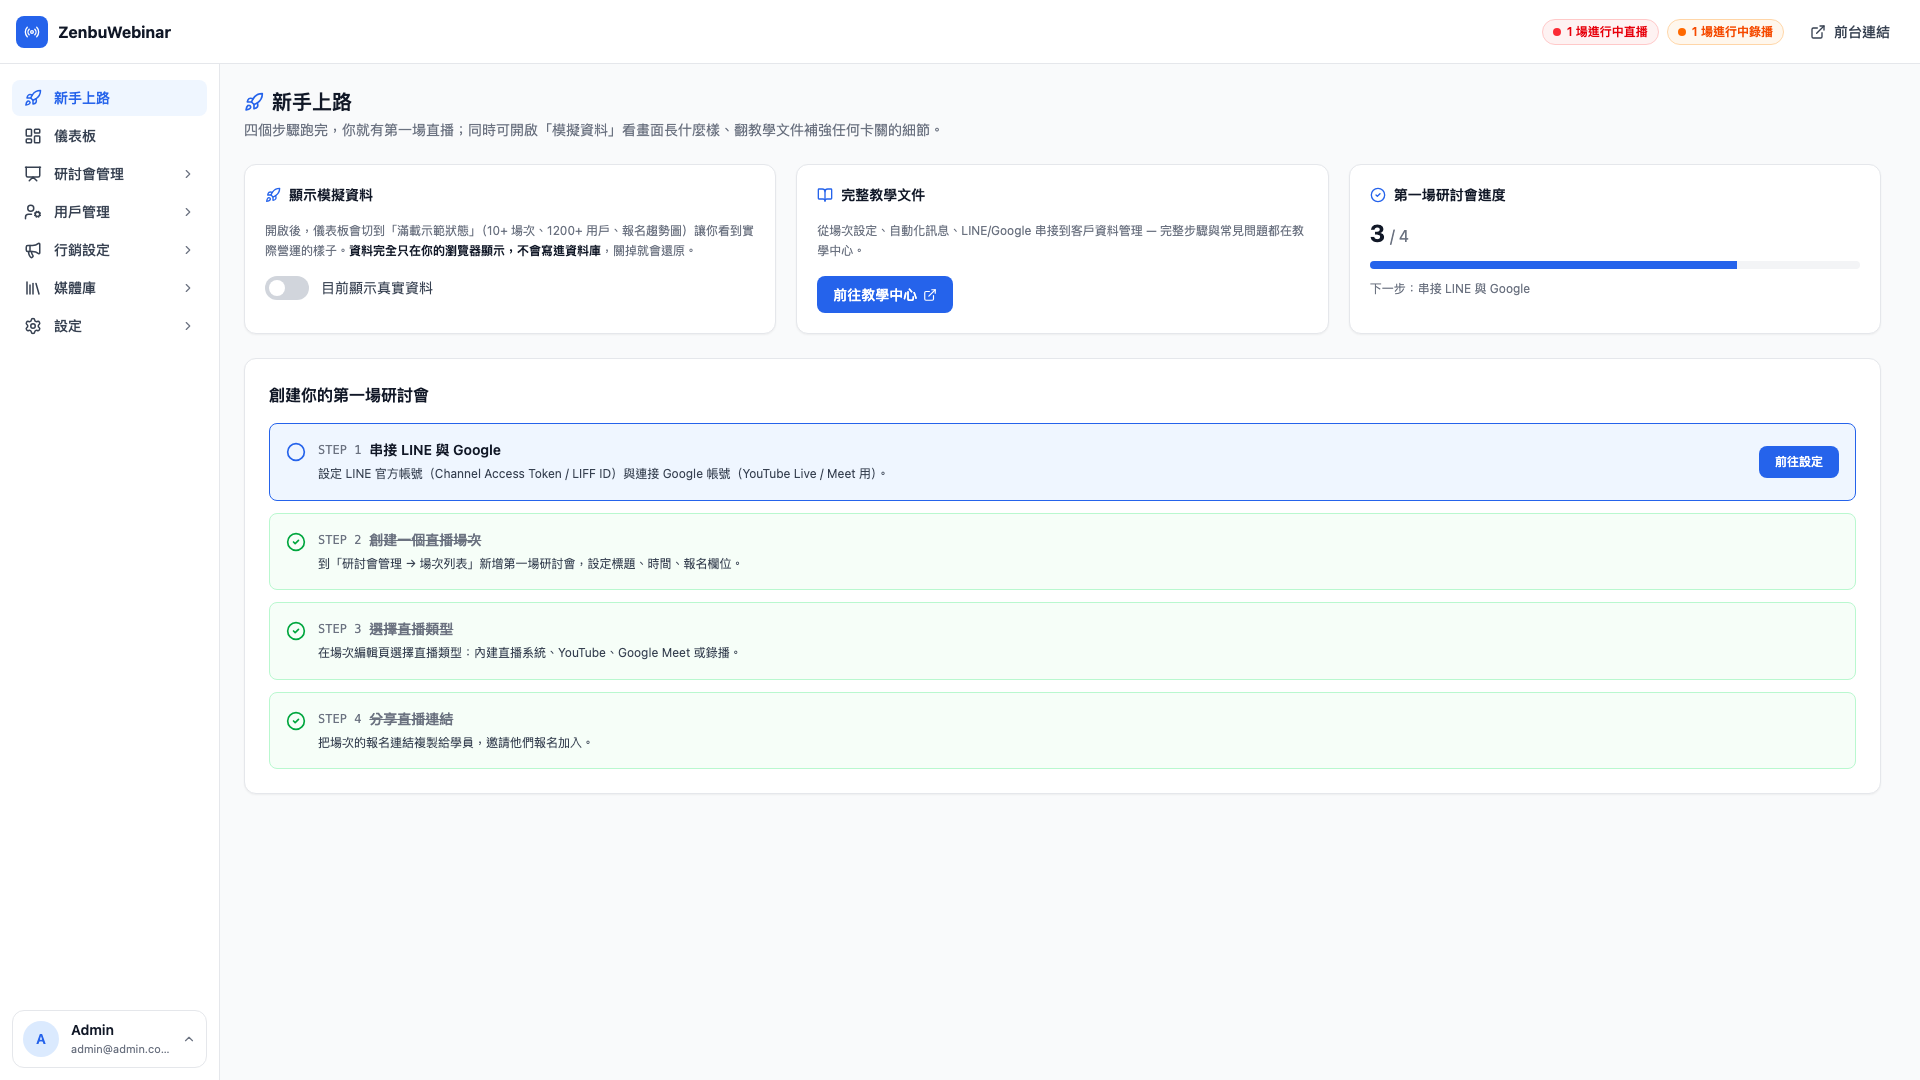The width and height of the screenshot is (1920, 1080).
Task: Click the 顯示模擬資料 card title
Action: (x=331, y=195)
